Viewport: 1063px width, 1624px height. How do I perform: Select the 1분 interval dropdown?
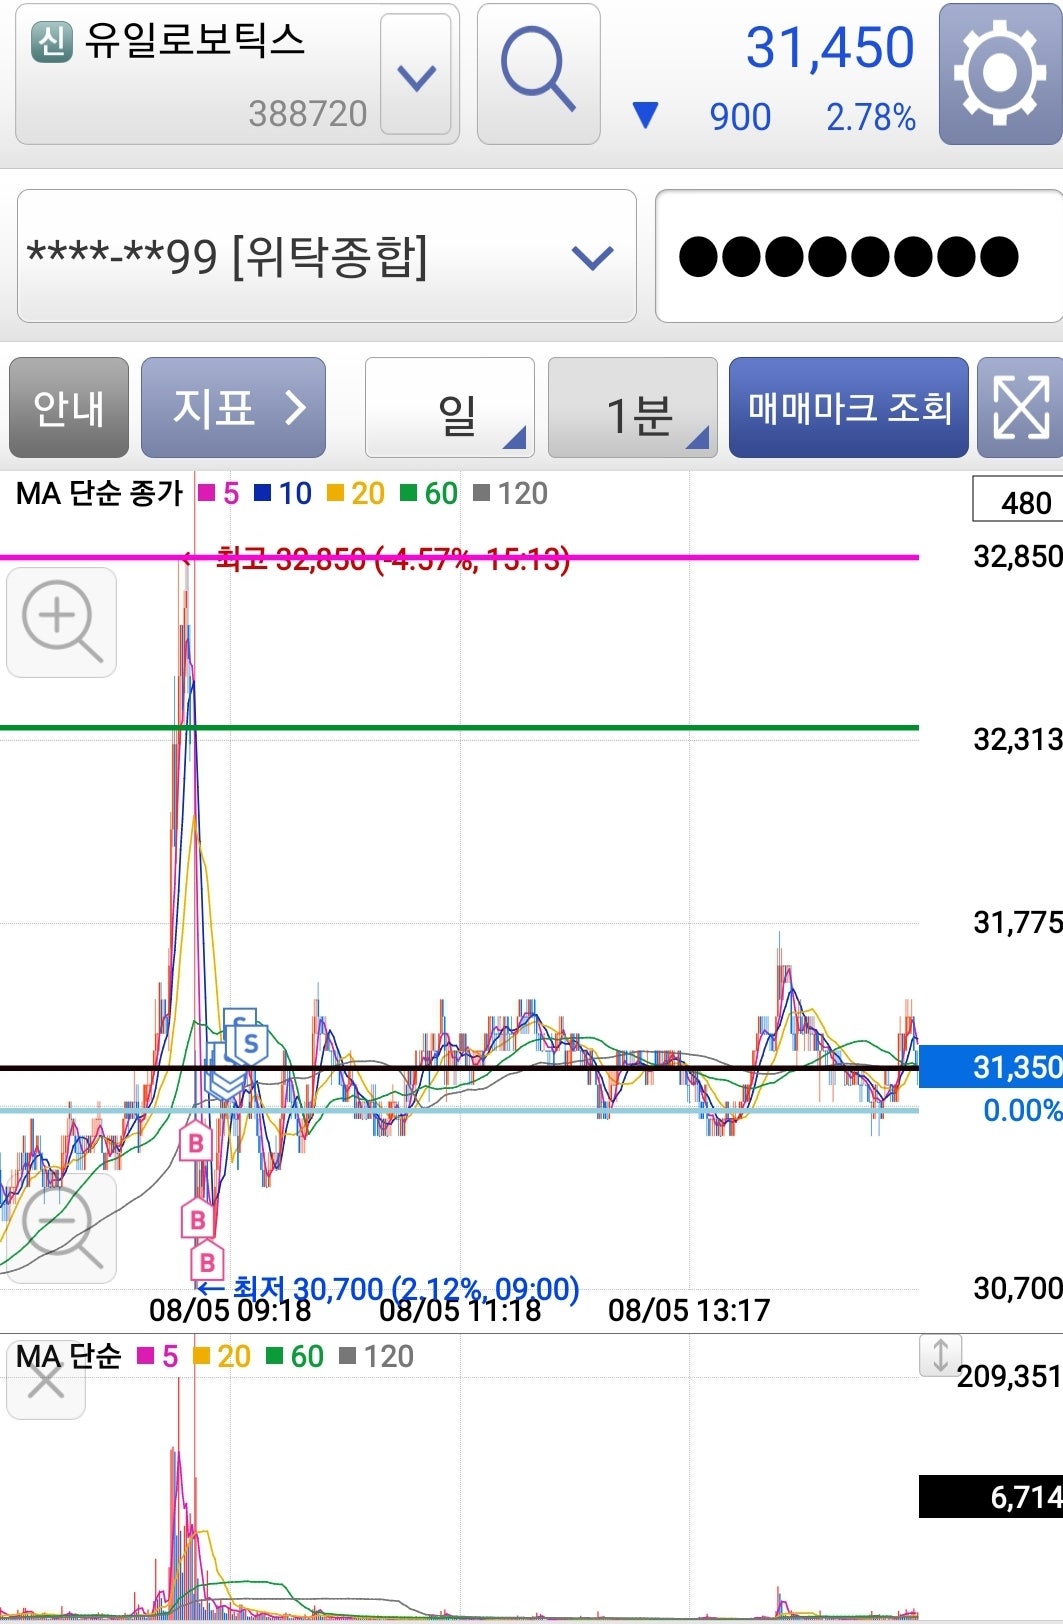(x=633, y=408)
